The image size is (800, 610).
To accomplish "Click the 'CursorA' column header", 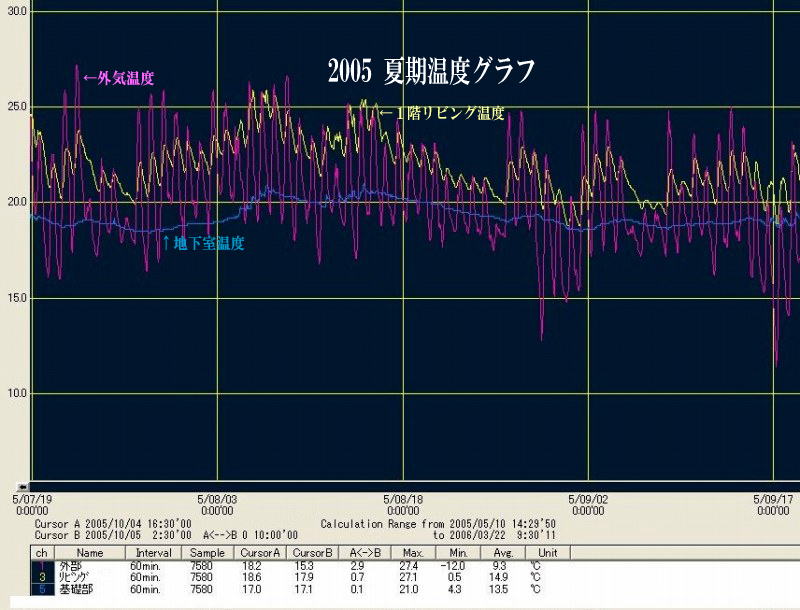I will pos(262,553).
